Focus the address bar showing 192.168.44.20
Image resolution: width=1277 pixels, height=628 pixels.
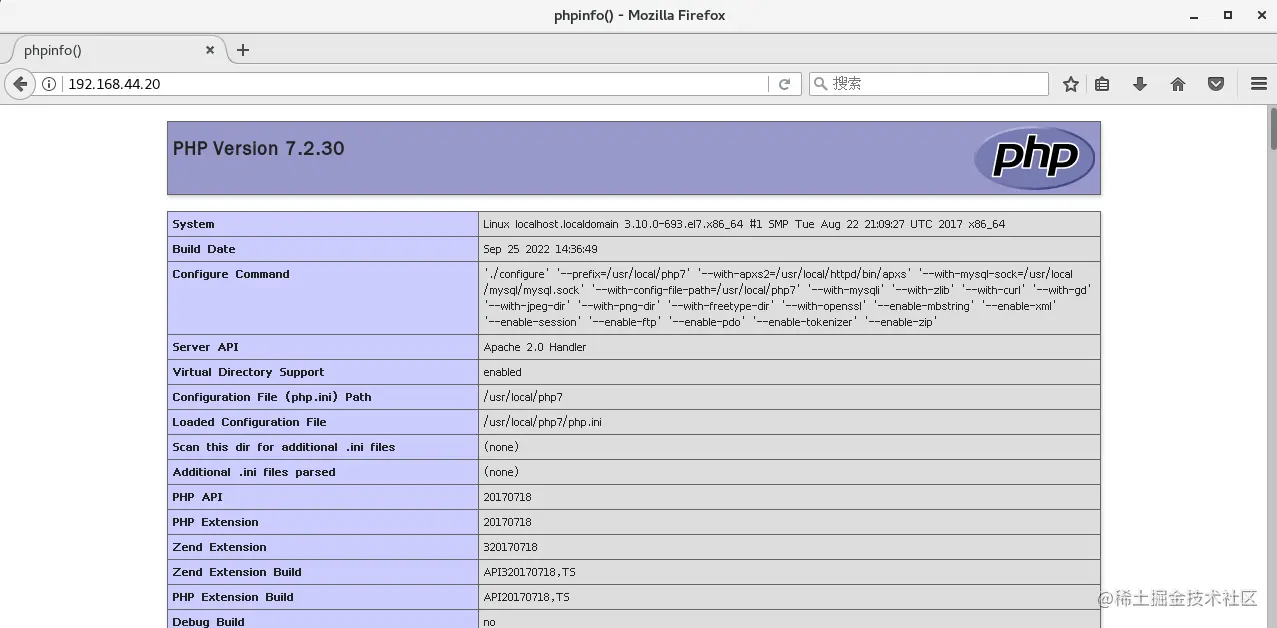416,84
